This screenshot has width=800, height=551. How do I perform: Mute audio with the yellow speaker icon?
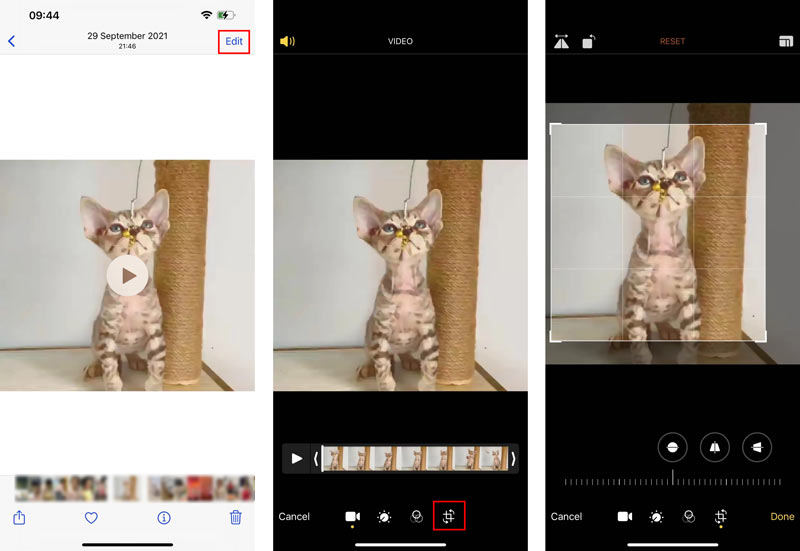(287, 41)
